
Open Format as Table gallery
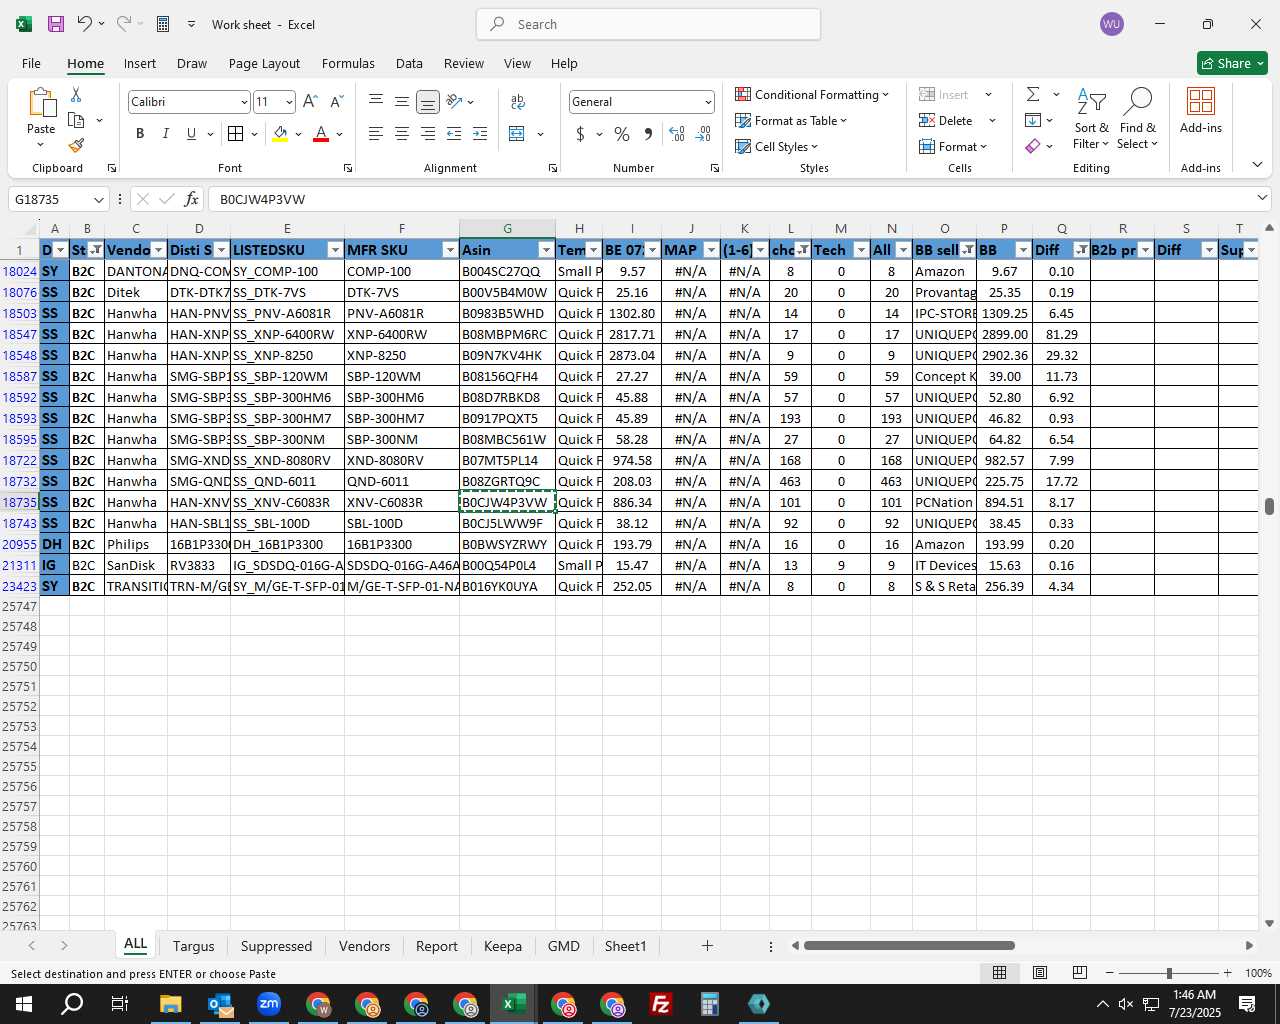click(791, 120)
